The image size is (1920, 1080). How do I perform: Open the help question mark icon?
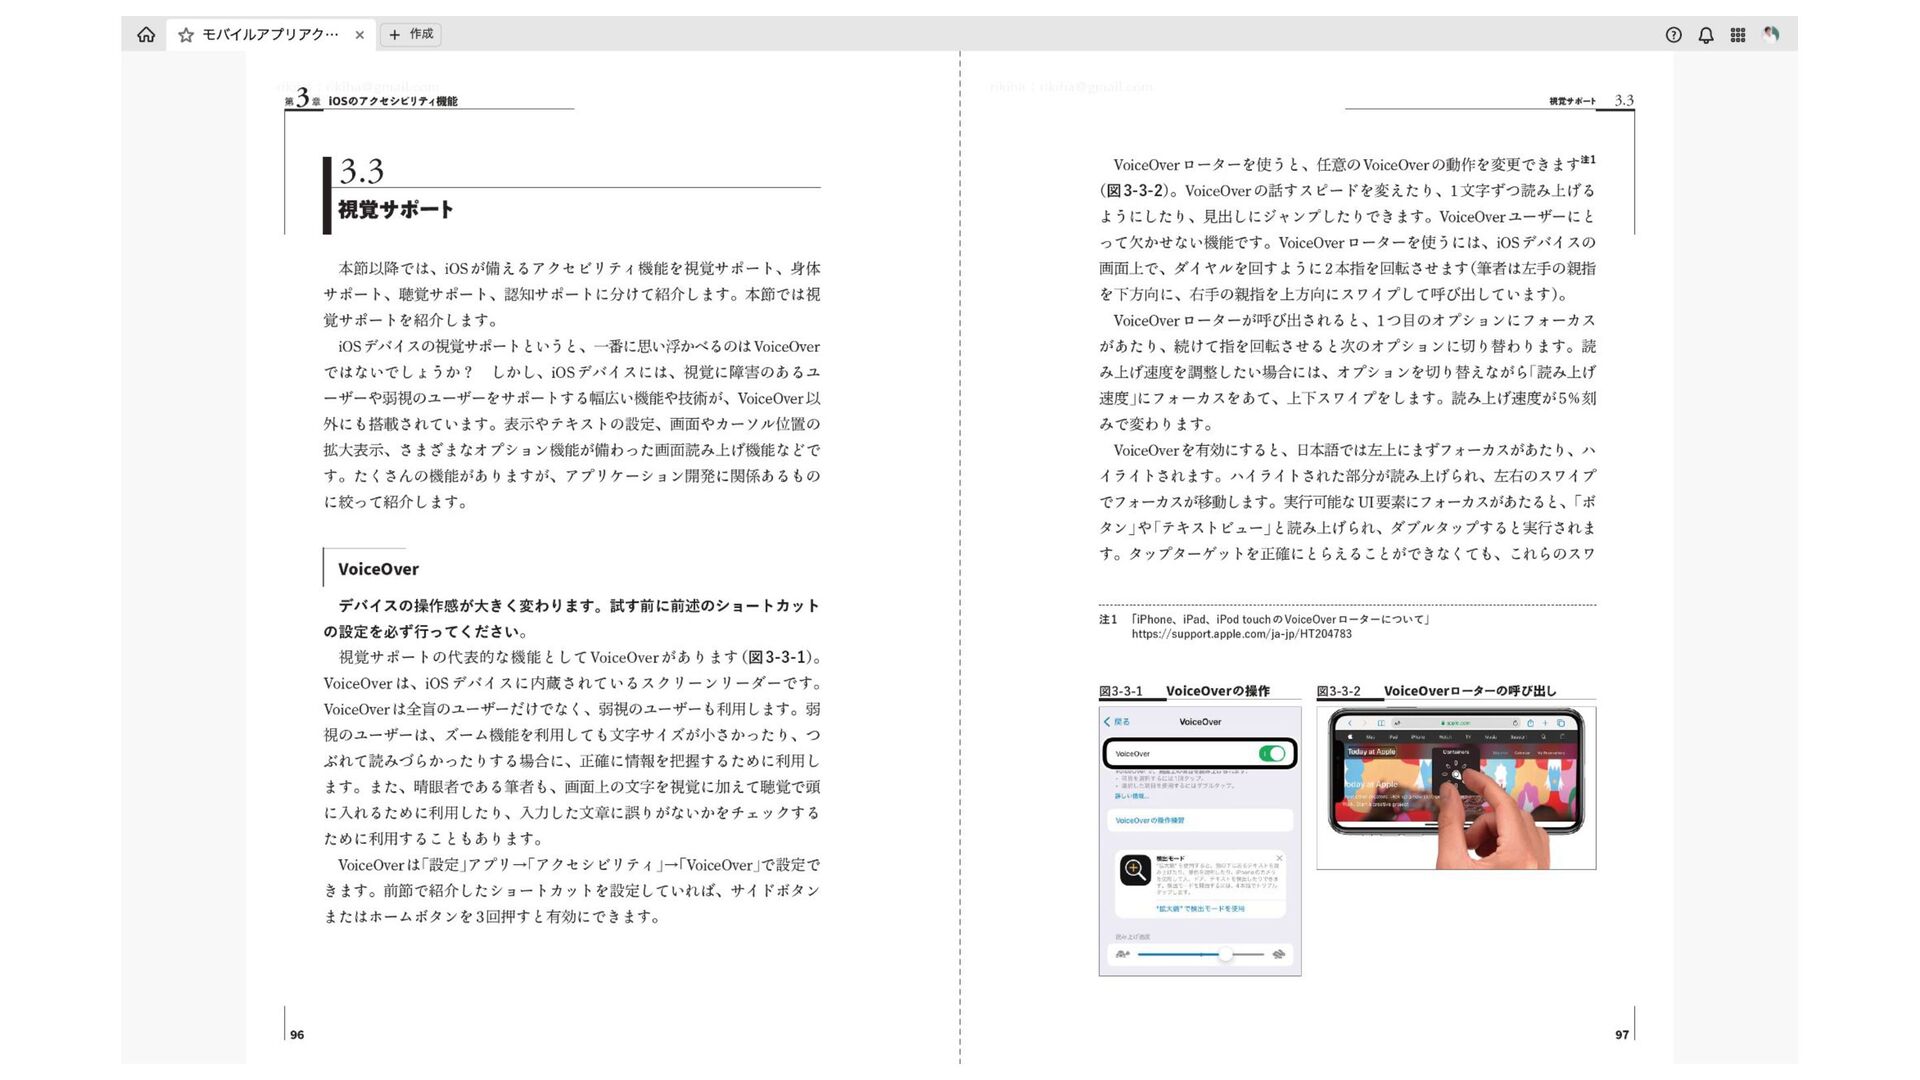click(x=1673, y=35)
